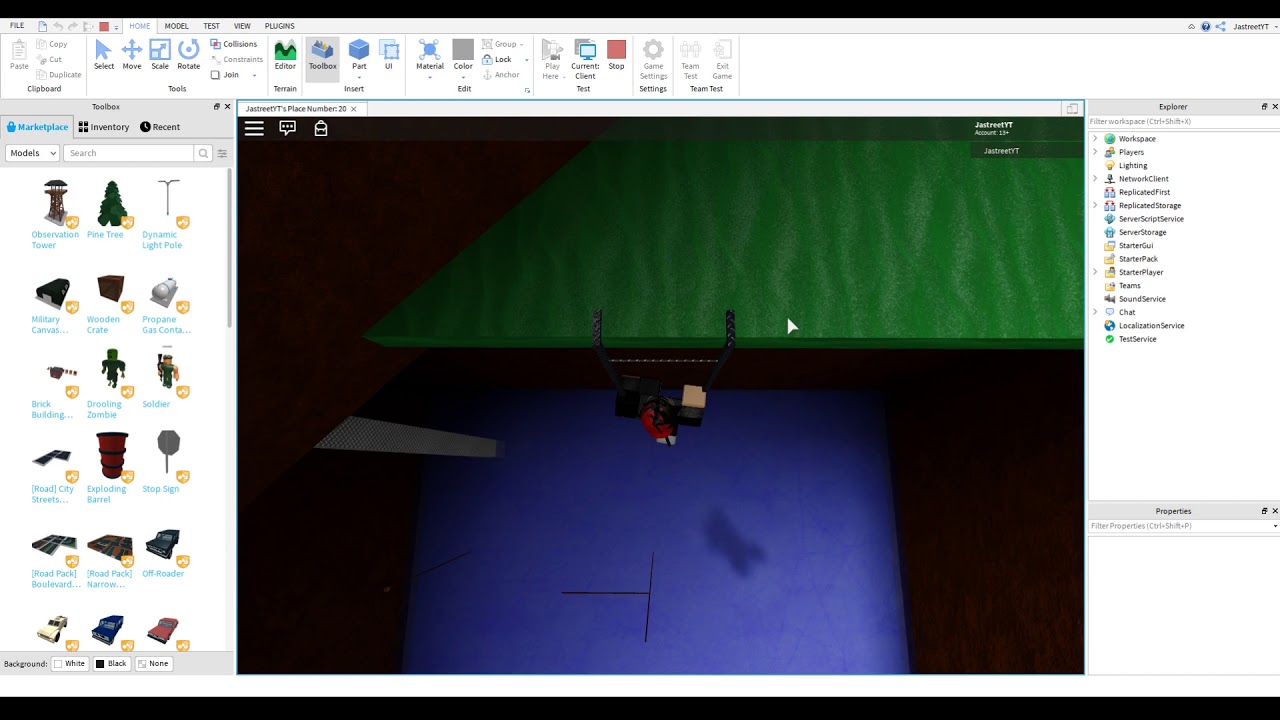Click the Paste button

tap(19, 55)
